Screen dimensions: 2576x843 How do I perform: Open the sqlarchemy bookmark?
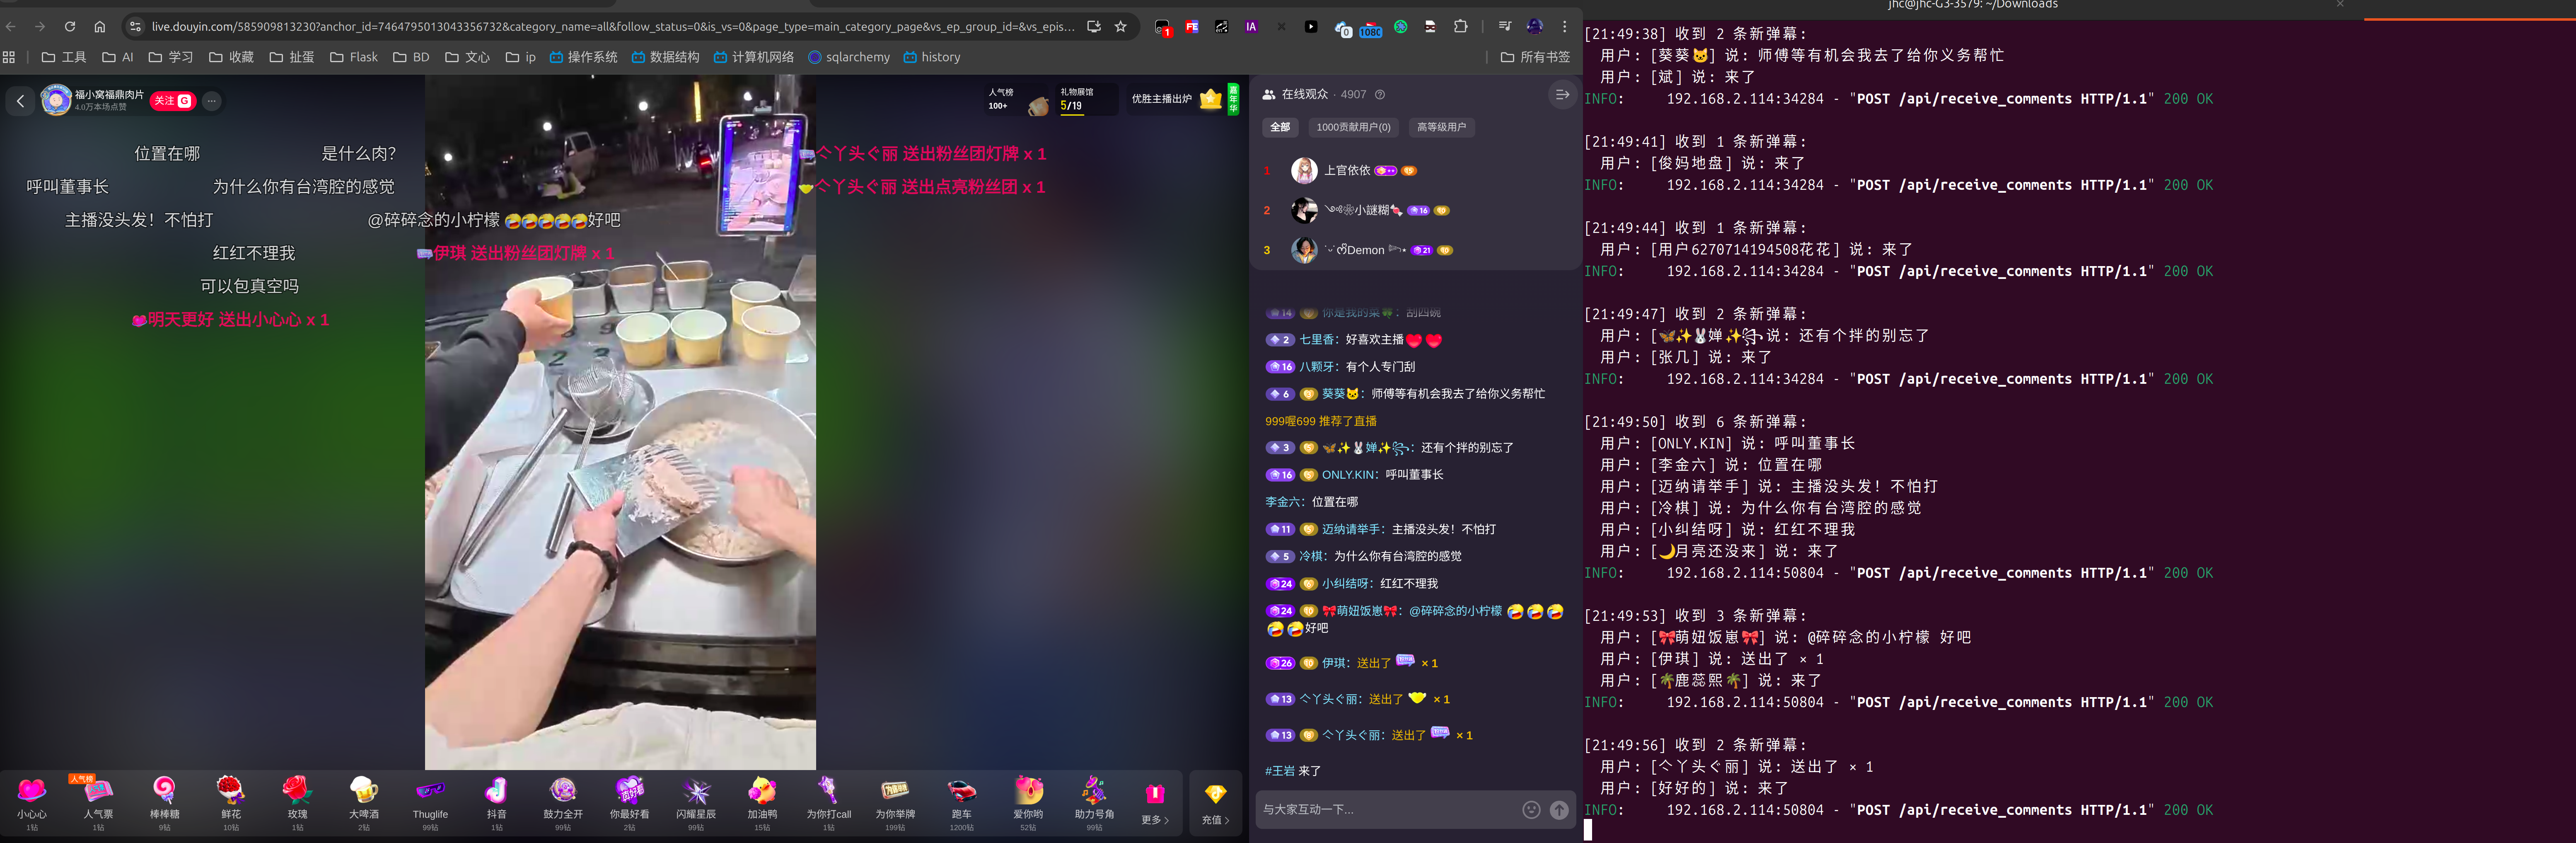(x=849, y=57)
